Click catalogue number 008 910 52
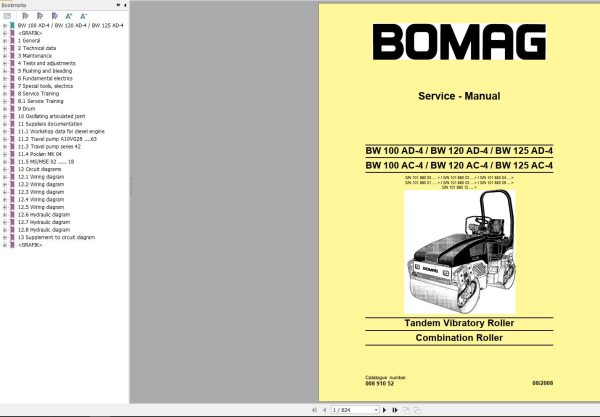The height and width of the screenshot is (417, 600). point(379,383)
